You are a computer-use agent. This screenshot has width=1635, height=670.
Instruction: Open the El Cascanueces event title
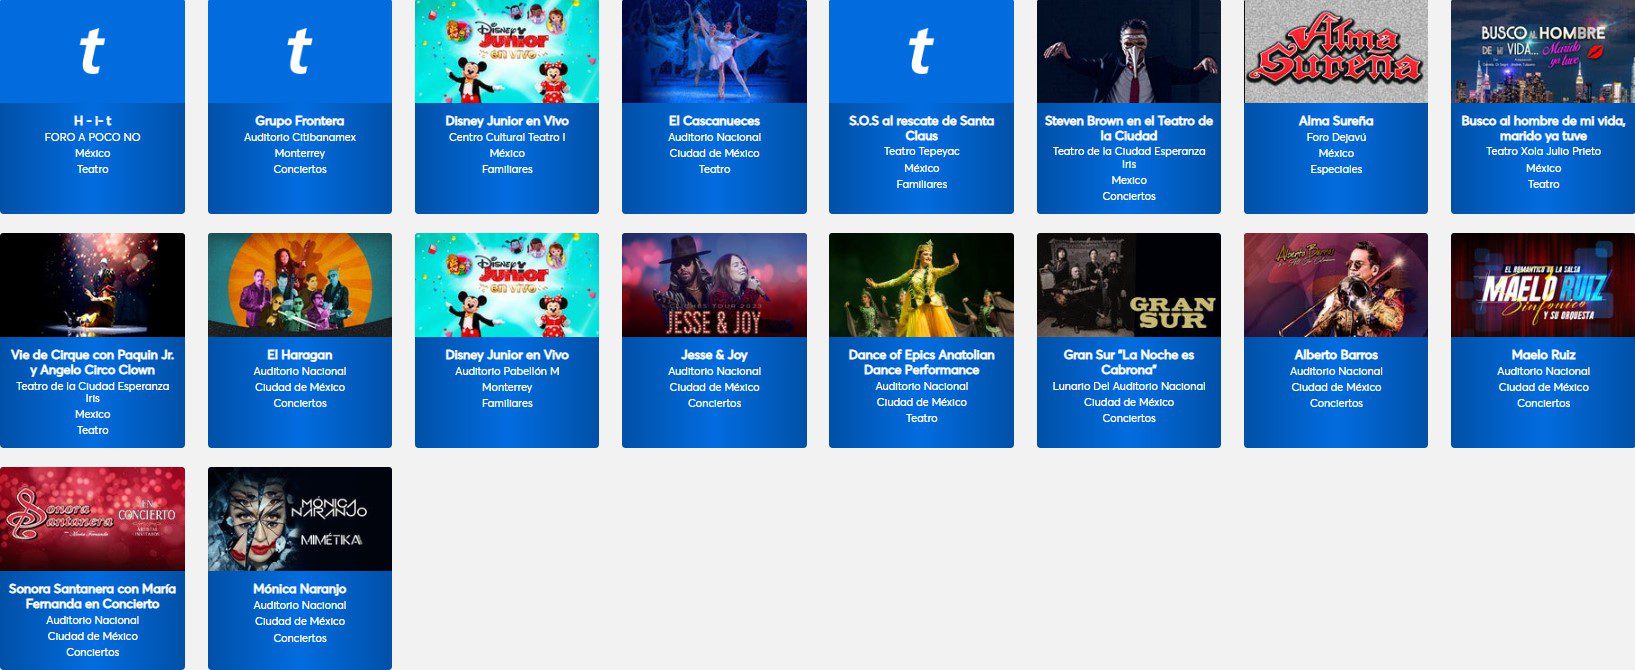click(714, 121)
